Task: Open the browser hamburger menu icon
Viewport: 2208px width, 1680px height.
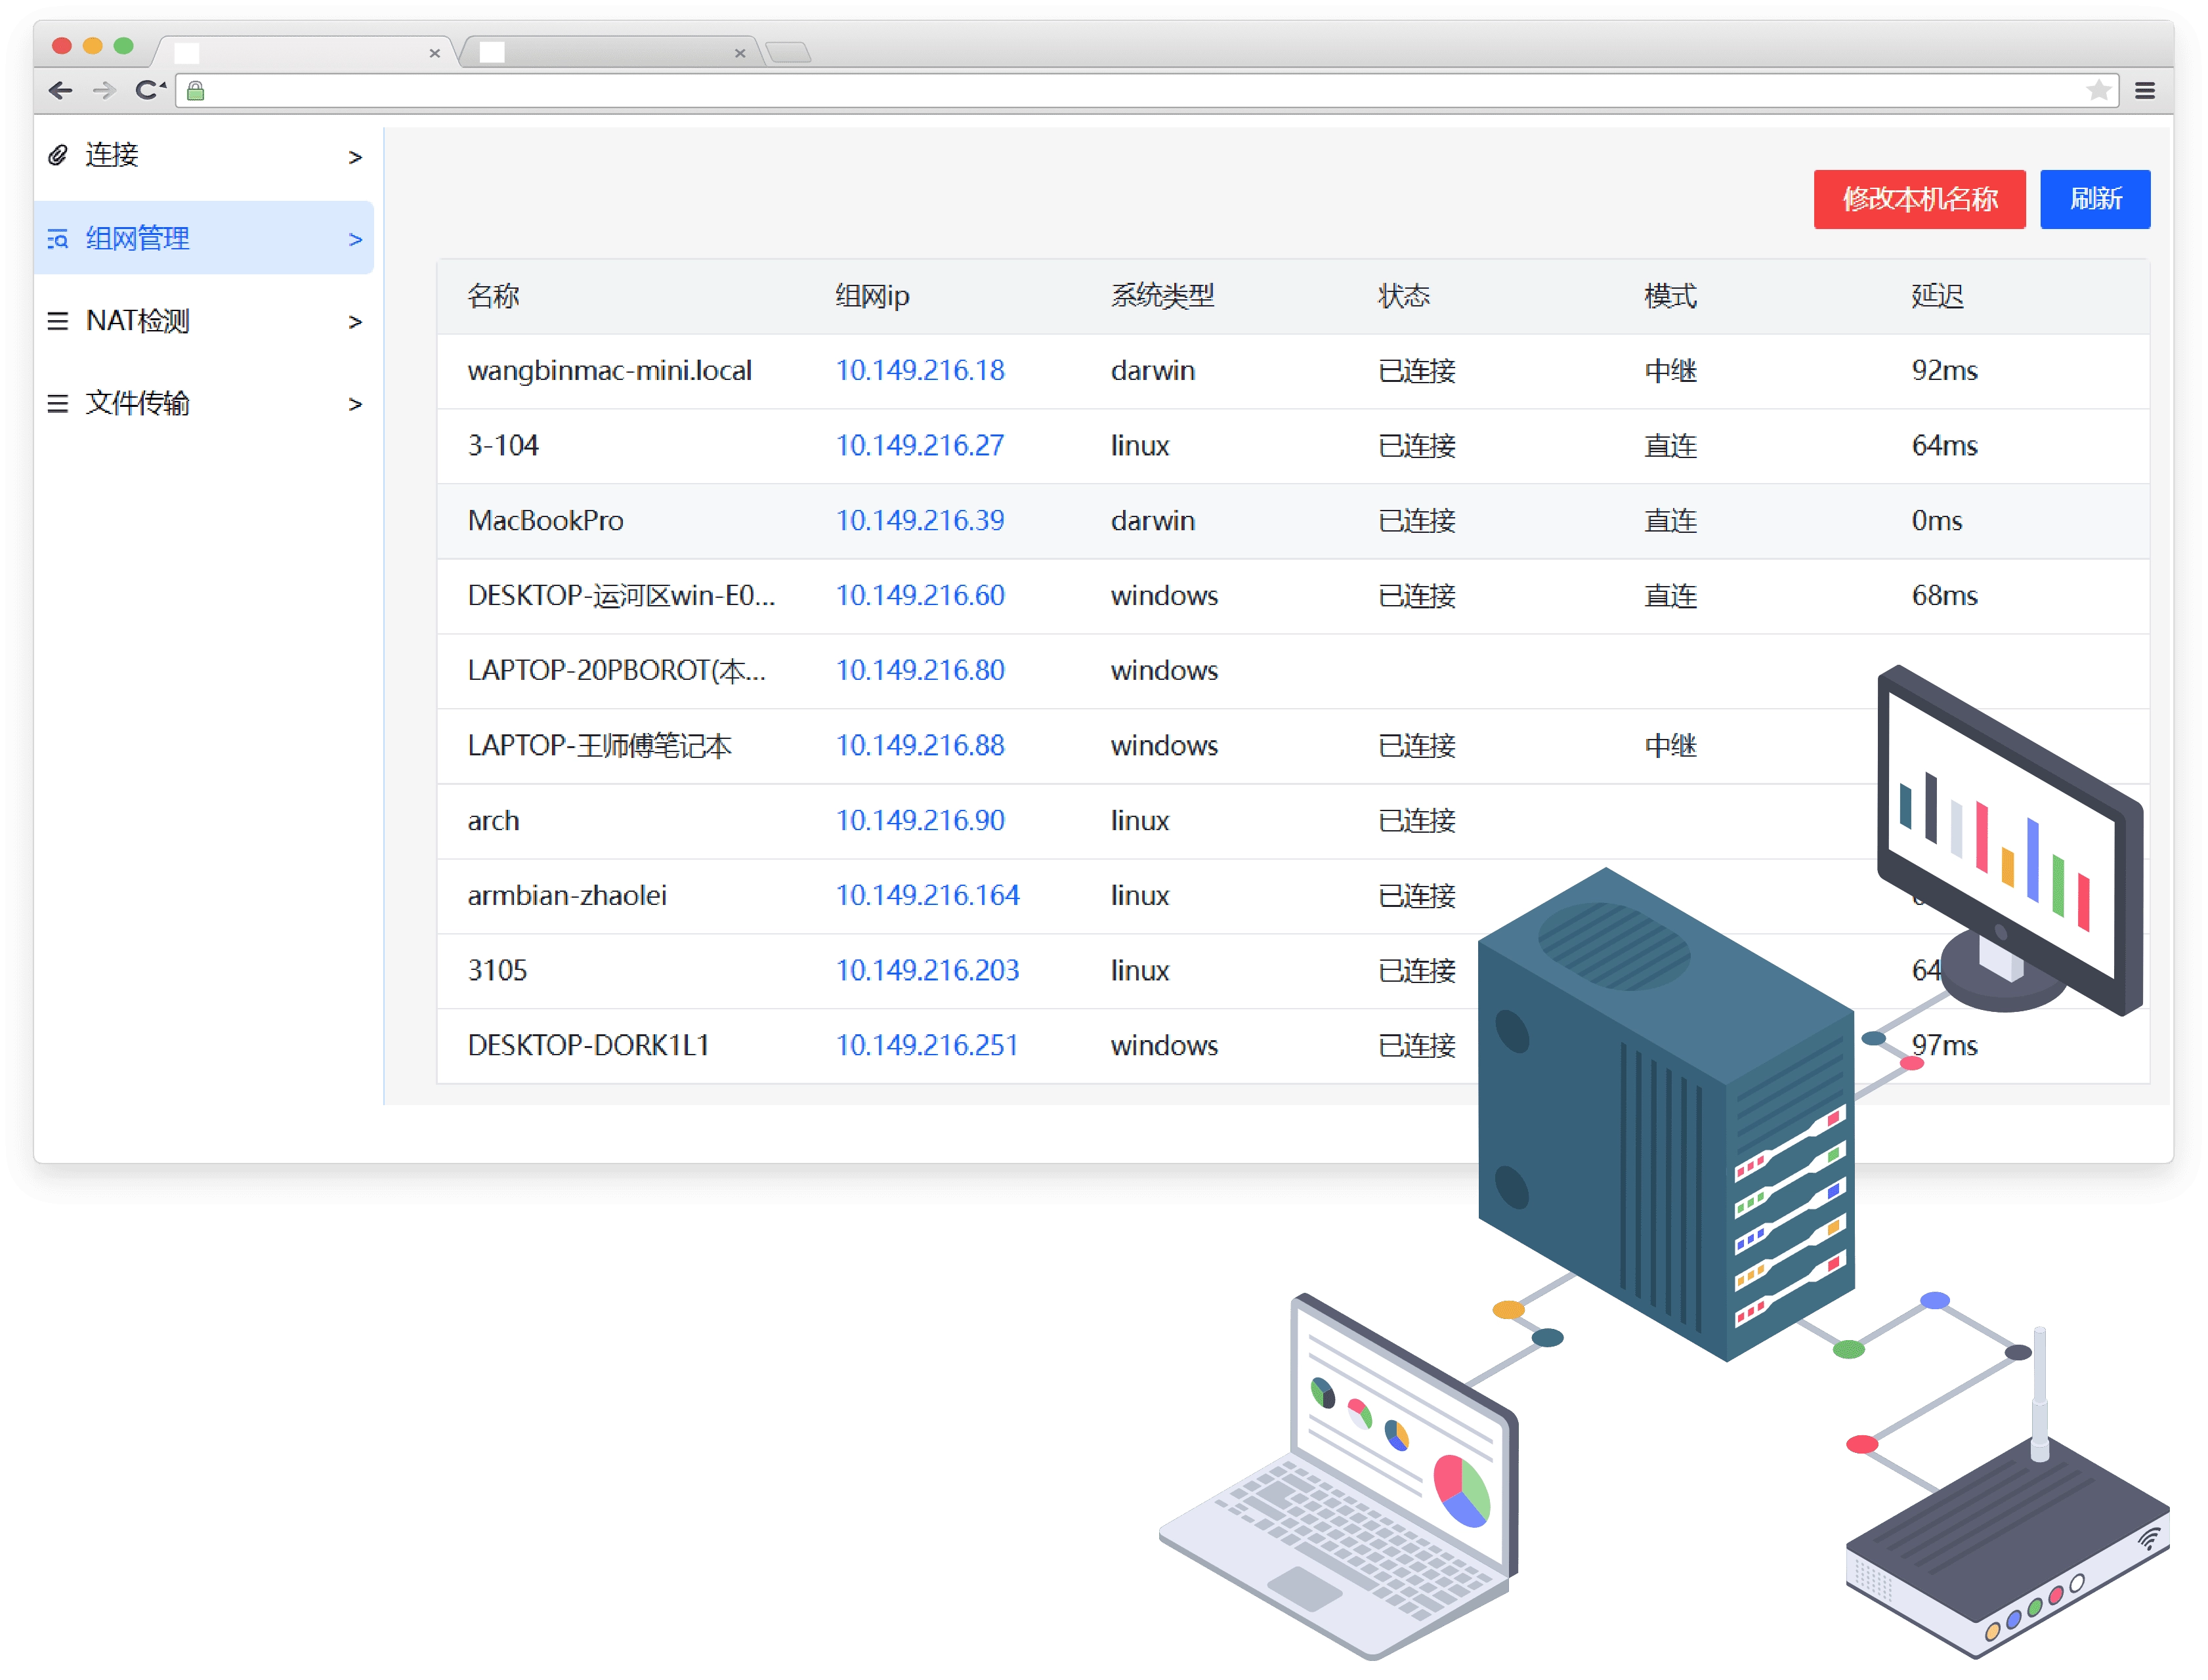Action: pos(2144,91)
